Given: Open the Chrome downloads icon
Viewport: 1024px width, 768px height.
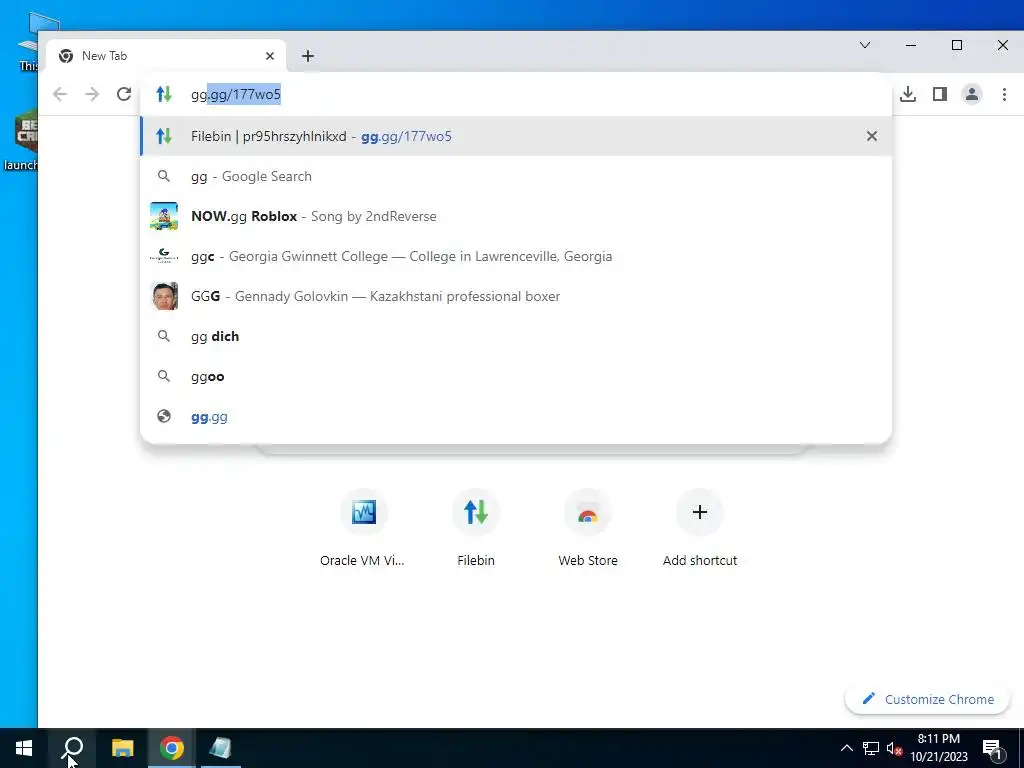Looking at the screenshot, I should (908, 94).
